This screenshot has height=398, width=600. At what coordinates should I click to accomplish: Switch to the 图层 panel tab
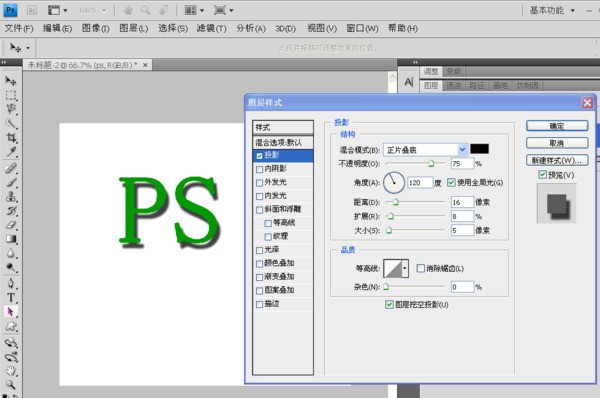coord(431,85)
